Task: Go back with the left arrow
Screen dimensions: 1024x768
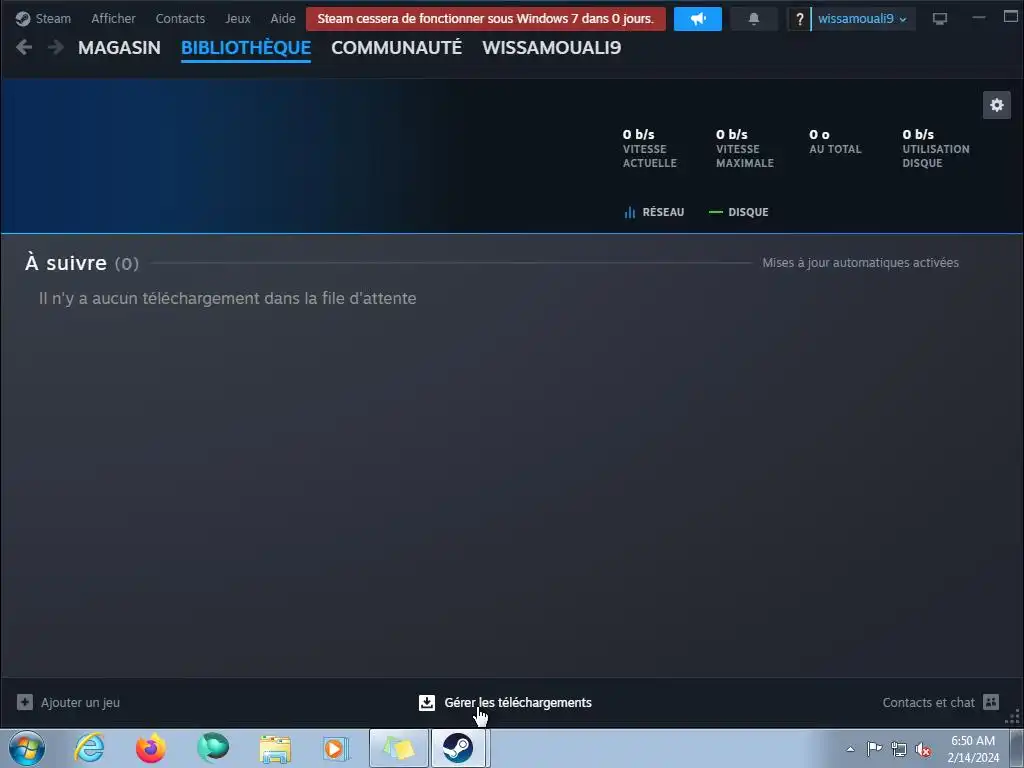Action: 24,47
